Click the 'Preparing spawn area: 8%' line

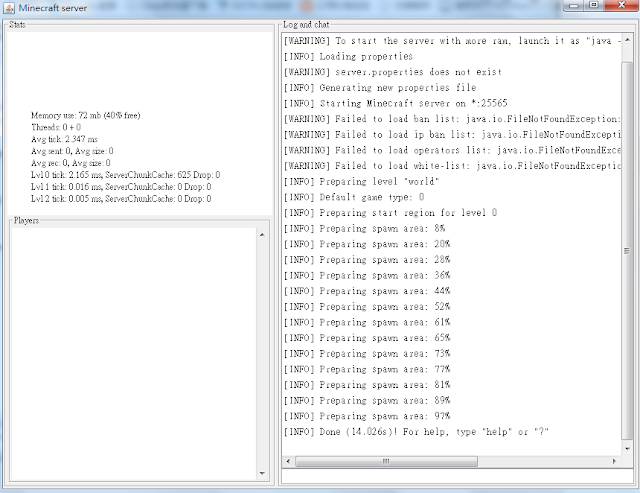pyautogui.click(x=364, y=229)
